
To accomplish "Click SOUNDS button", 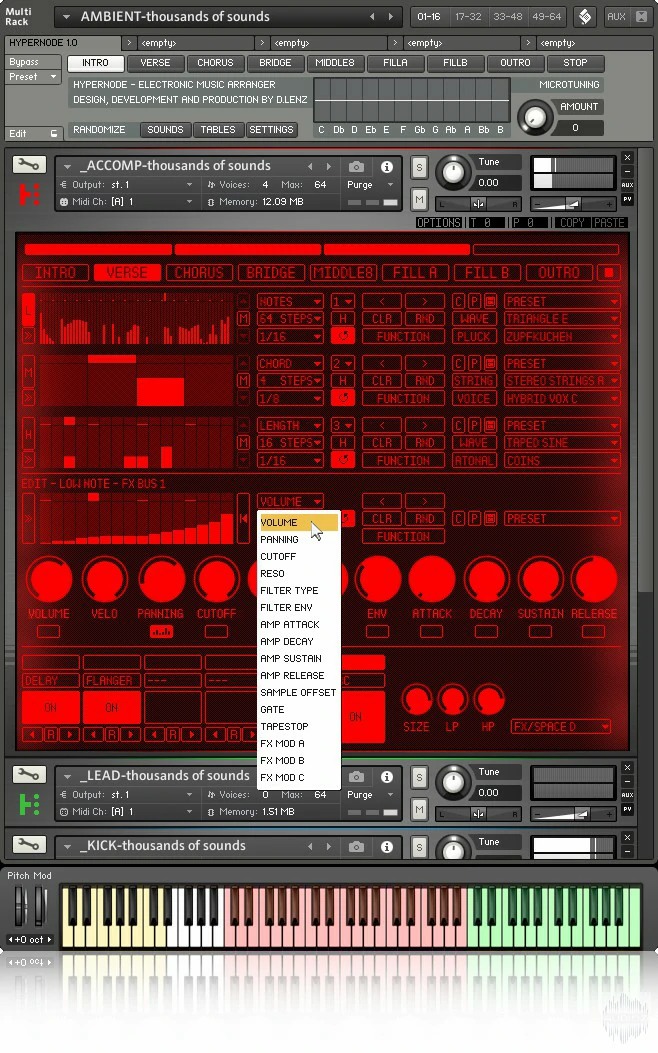I will click(165, 130).
